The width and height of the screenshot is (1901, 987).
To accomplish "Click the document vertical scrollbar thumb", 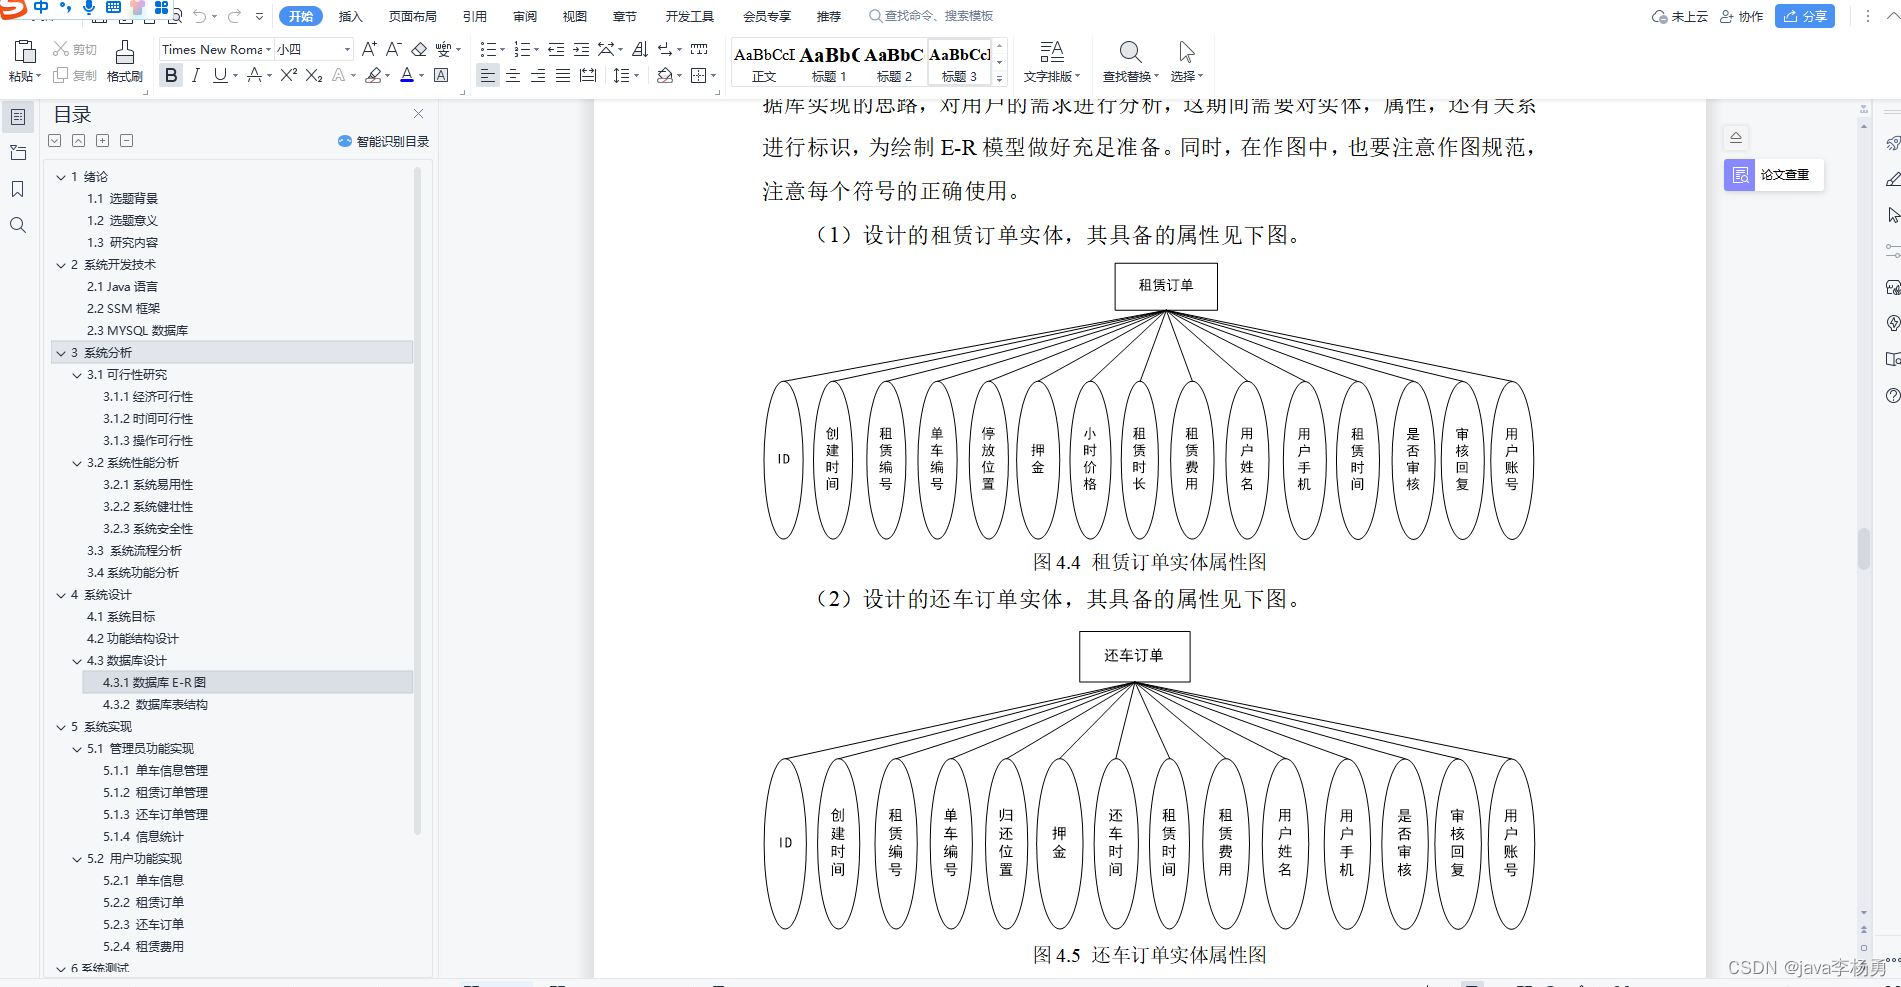I will pos(1863,548).
